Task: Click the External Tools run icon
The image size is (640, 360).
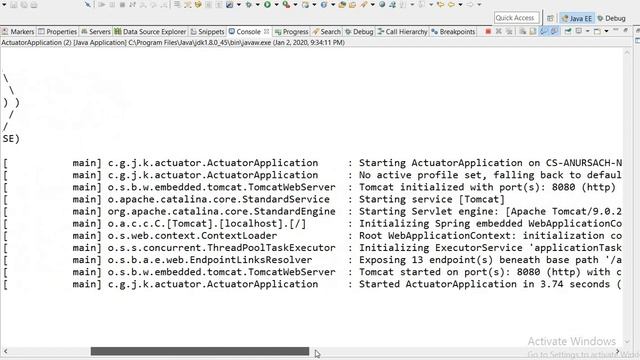Action: pos(286,4)
